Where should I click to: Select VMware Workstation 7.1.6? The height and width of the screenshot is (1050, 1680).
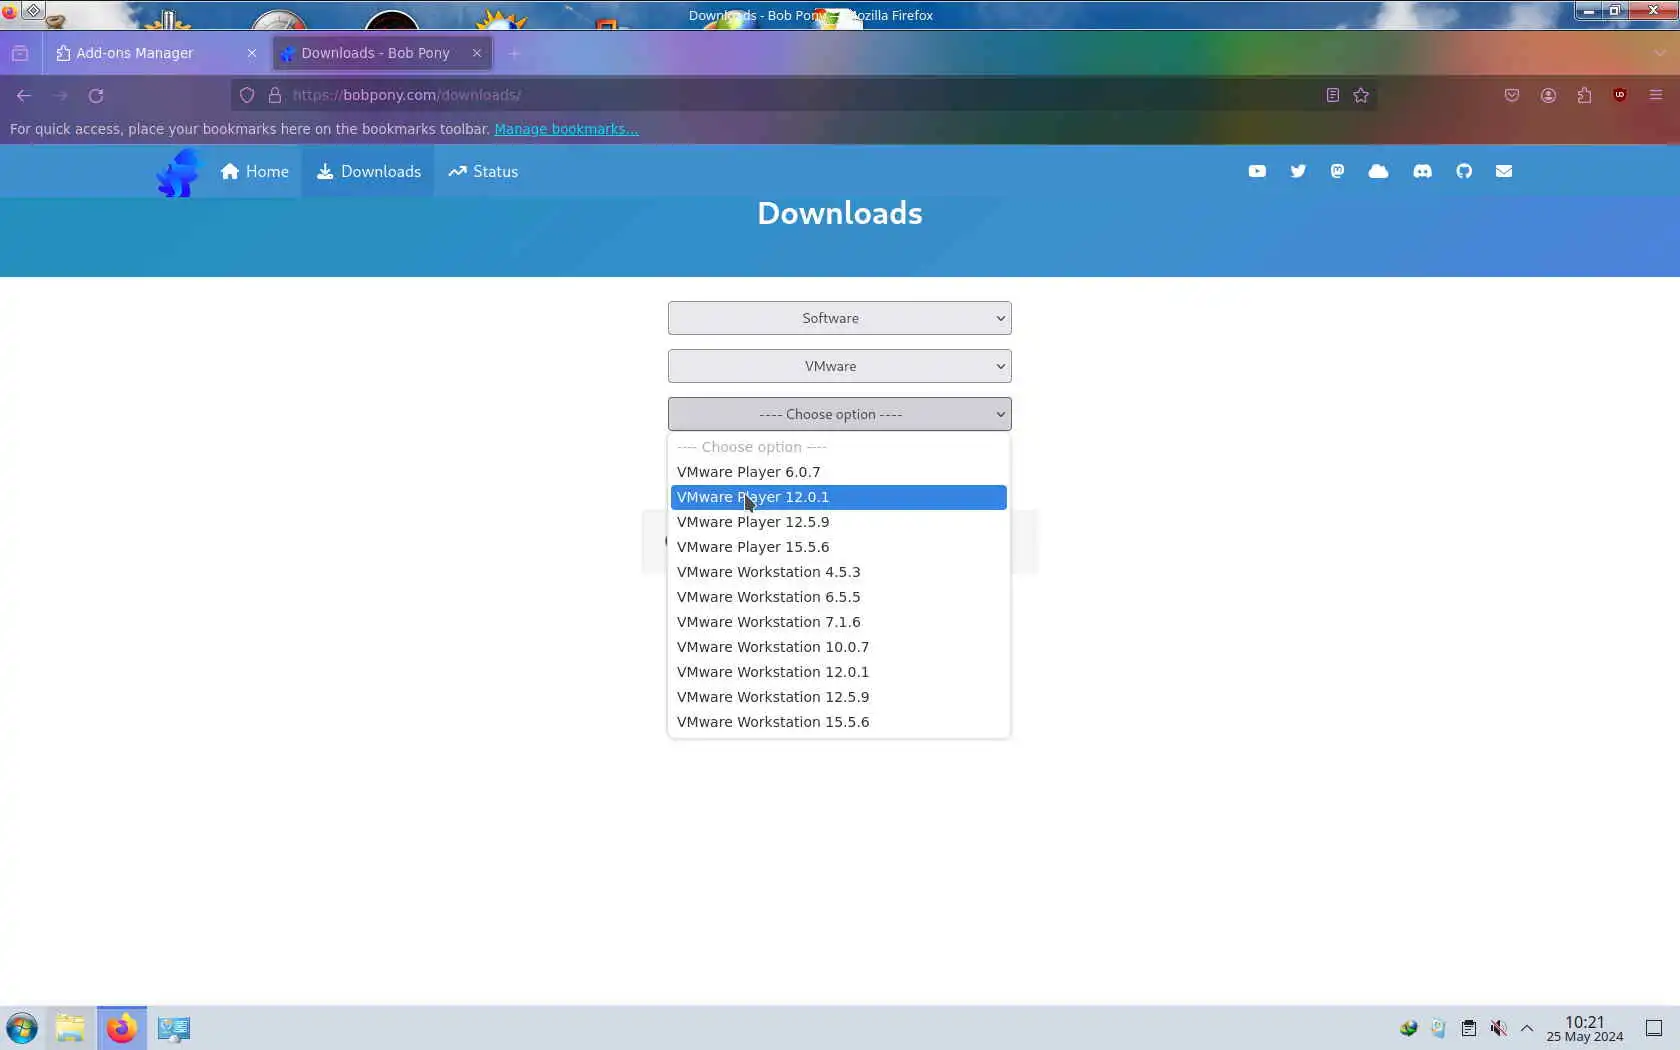(x=839, y=622)
